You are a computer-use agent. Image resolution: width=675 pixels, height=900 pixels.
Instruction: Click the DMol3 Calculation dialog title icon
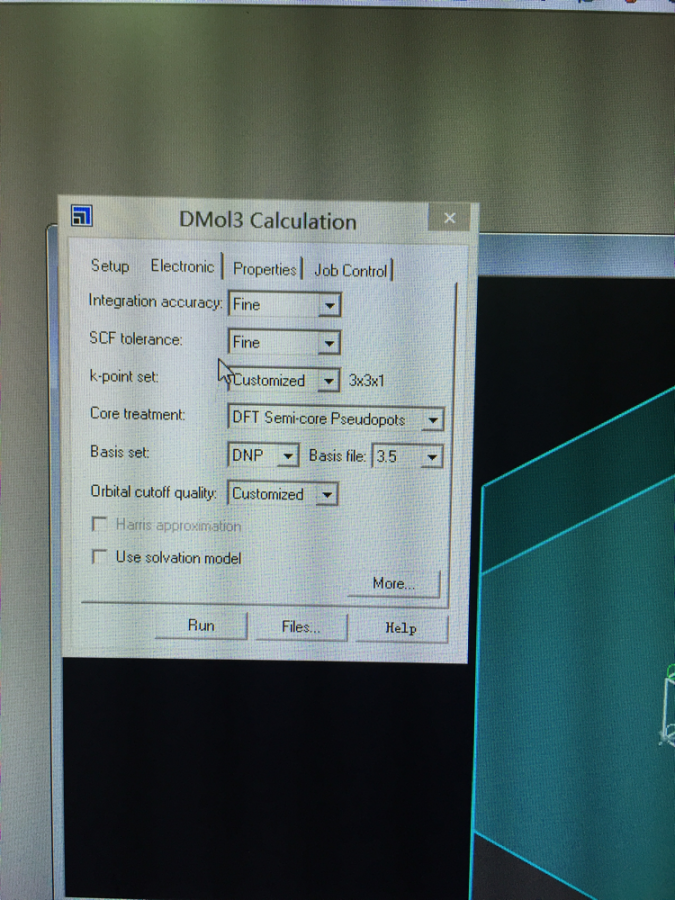82,216
